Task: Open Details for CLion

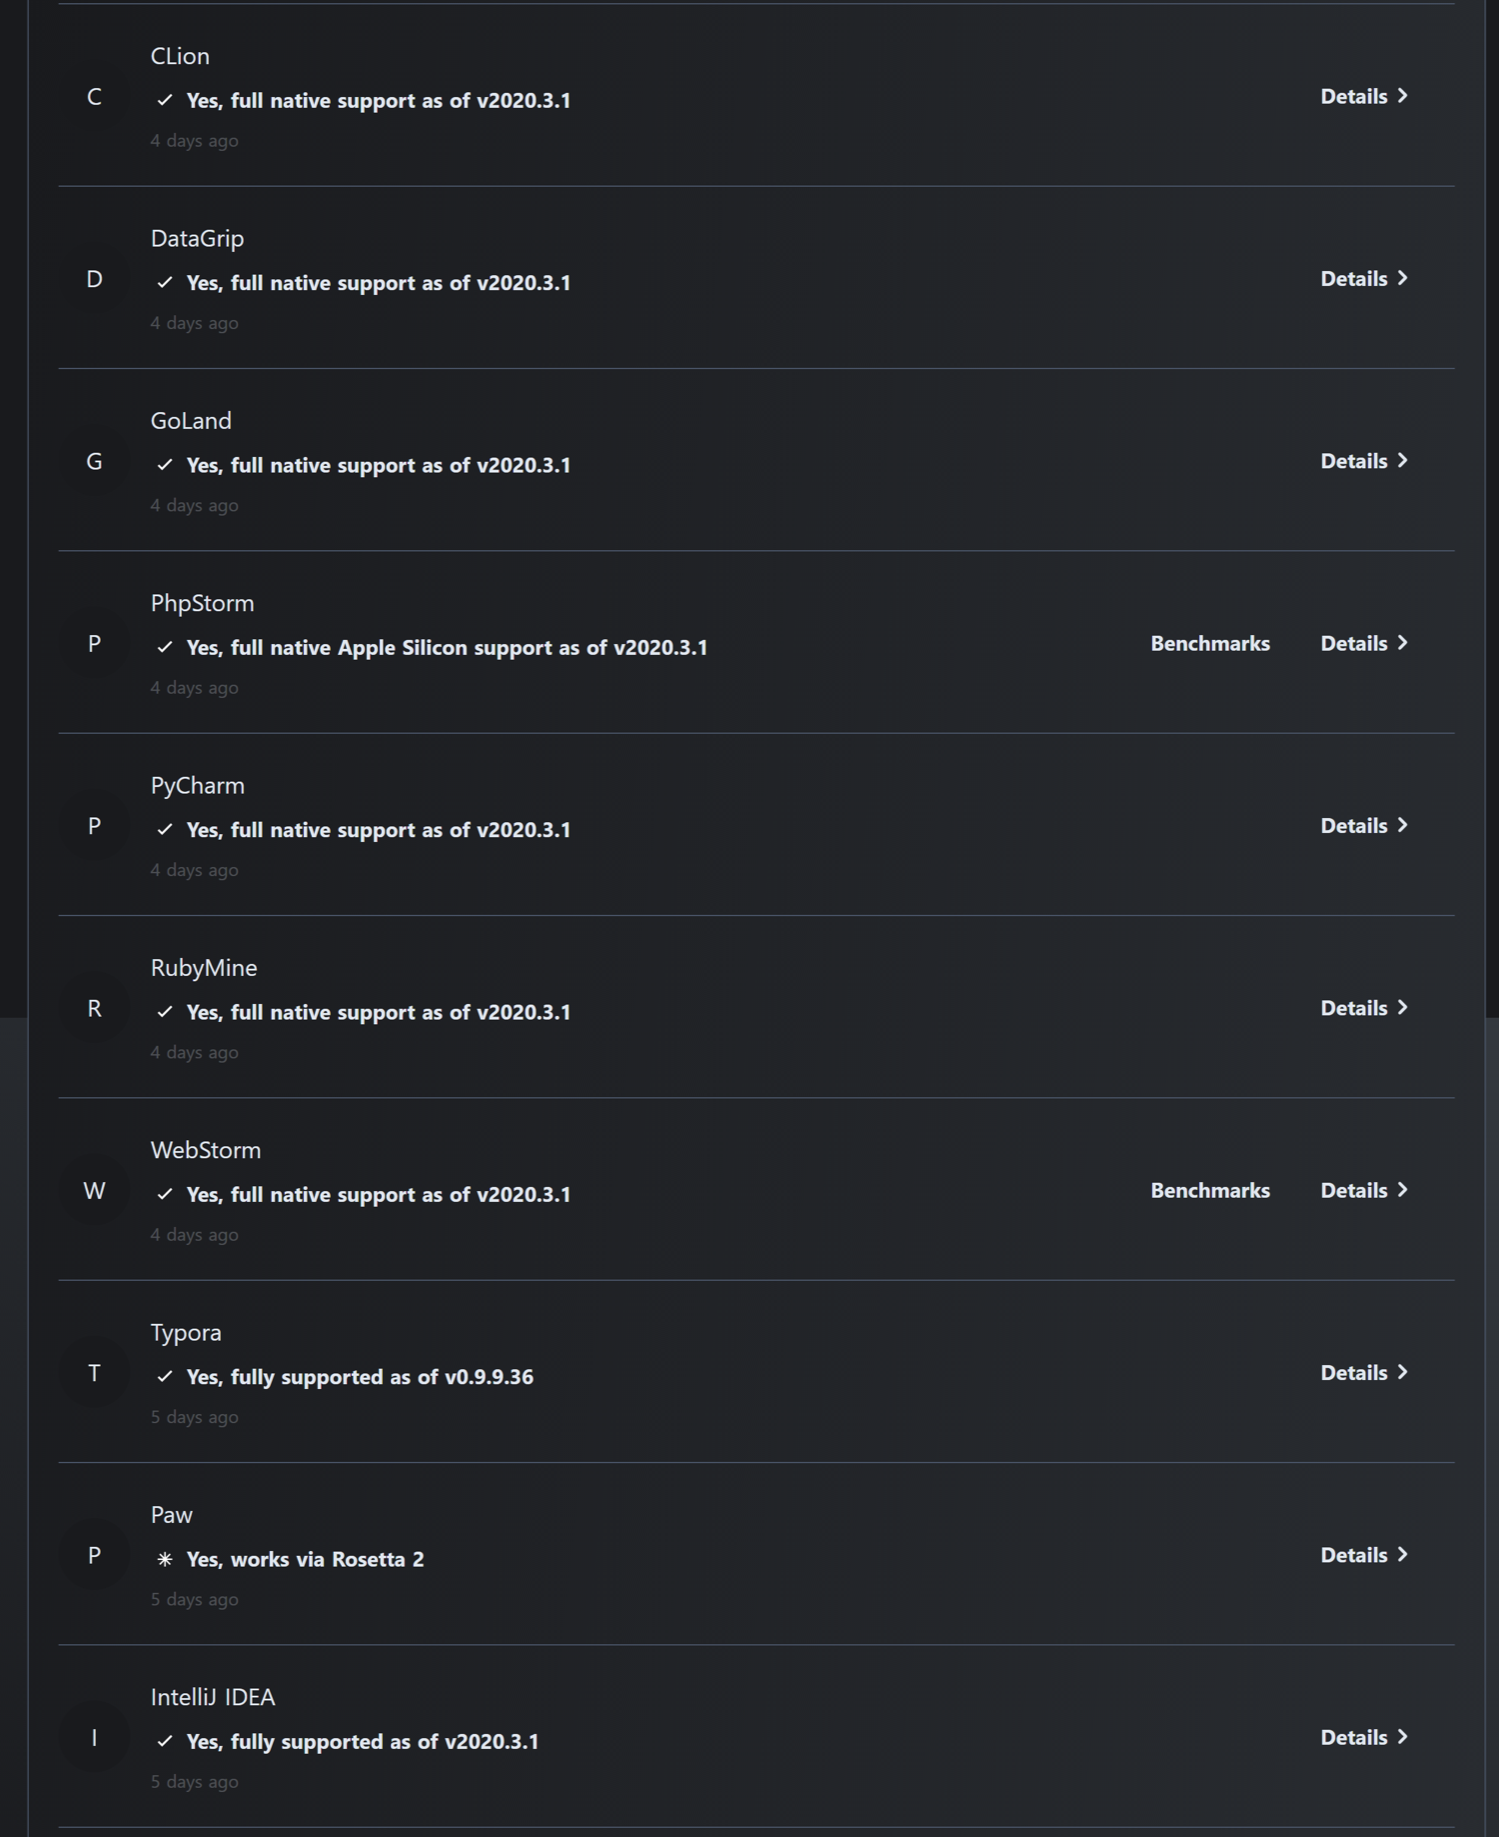Action: point(1363,96)
